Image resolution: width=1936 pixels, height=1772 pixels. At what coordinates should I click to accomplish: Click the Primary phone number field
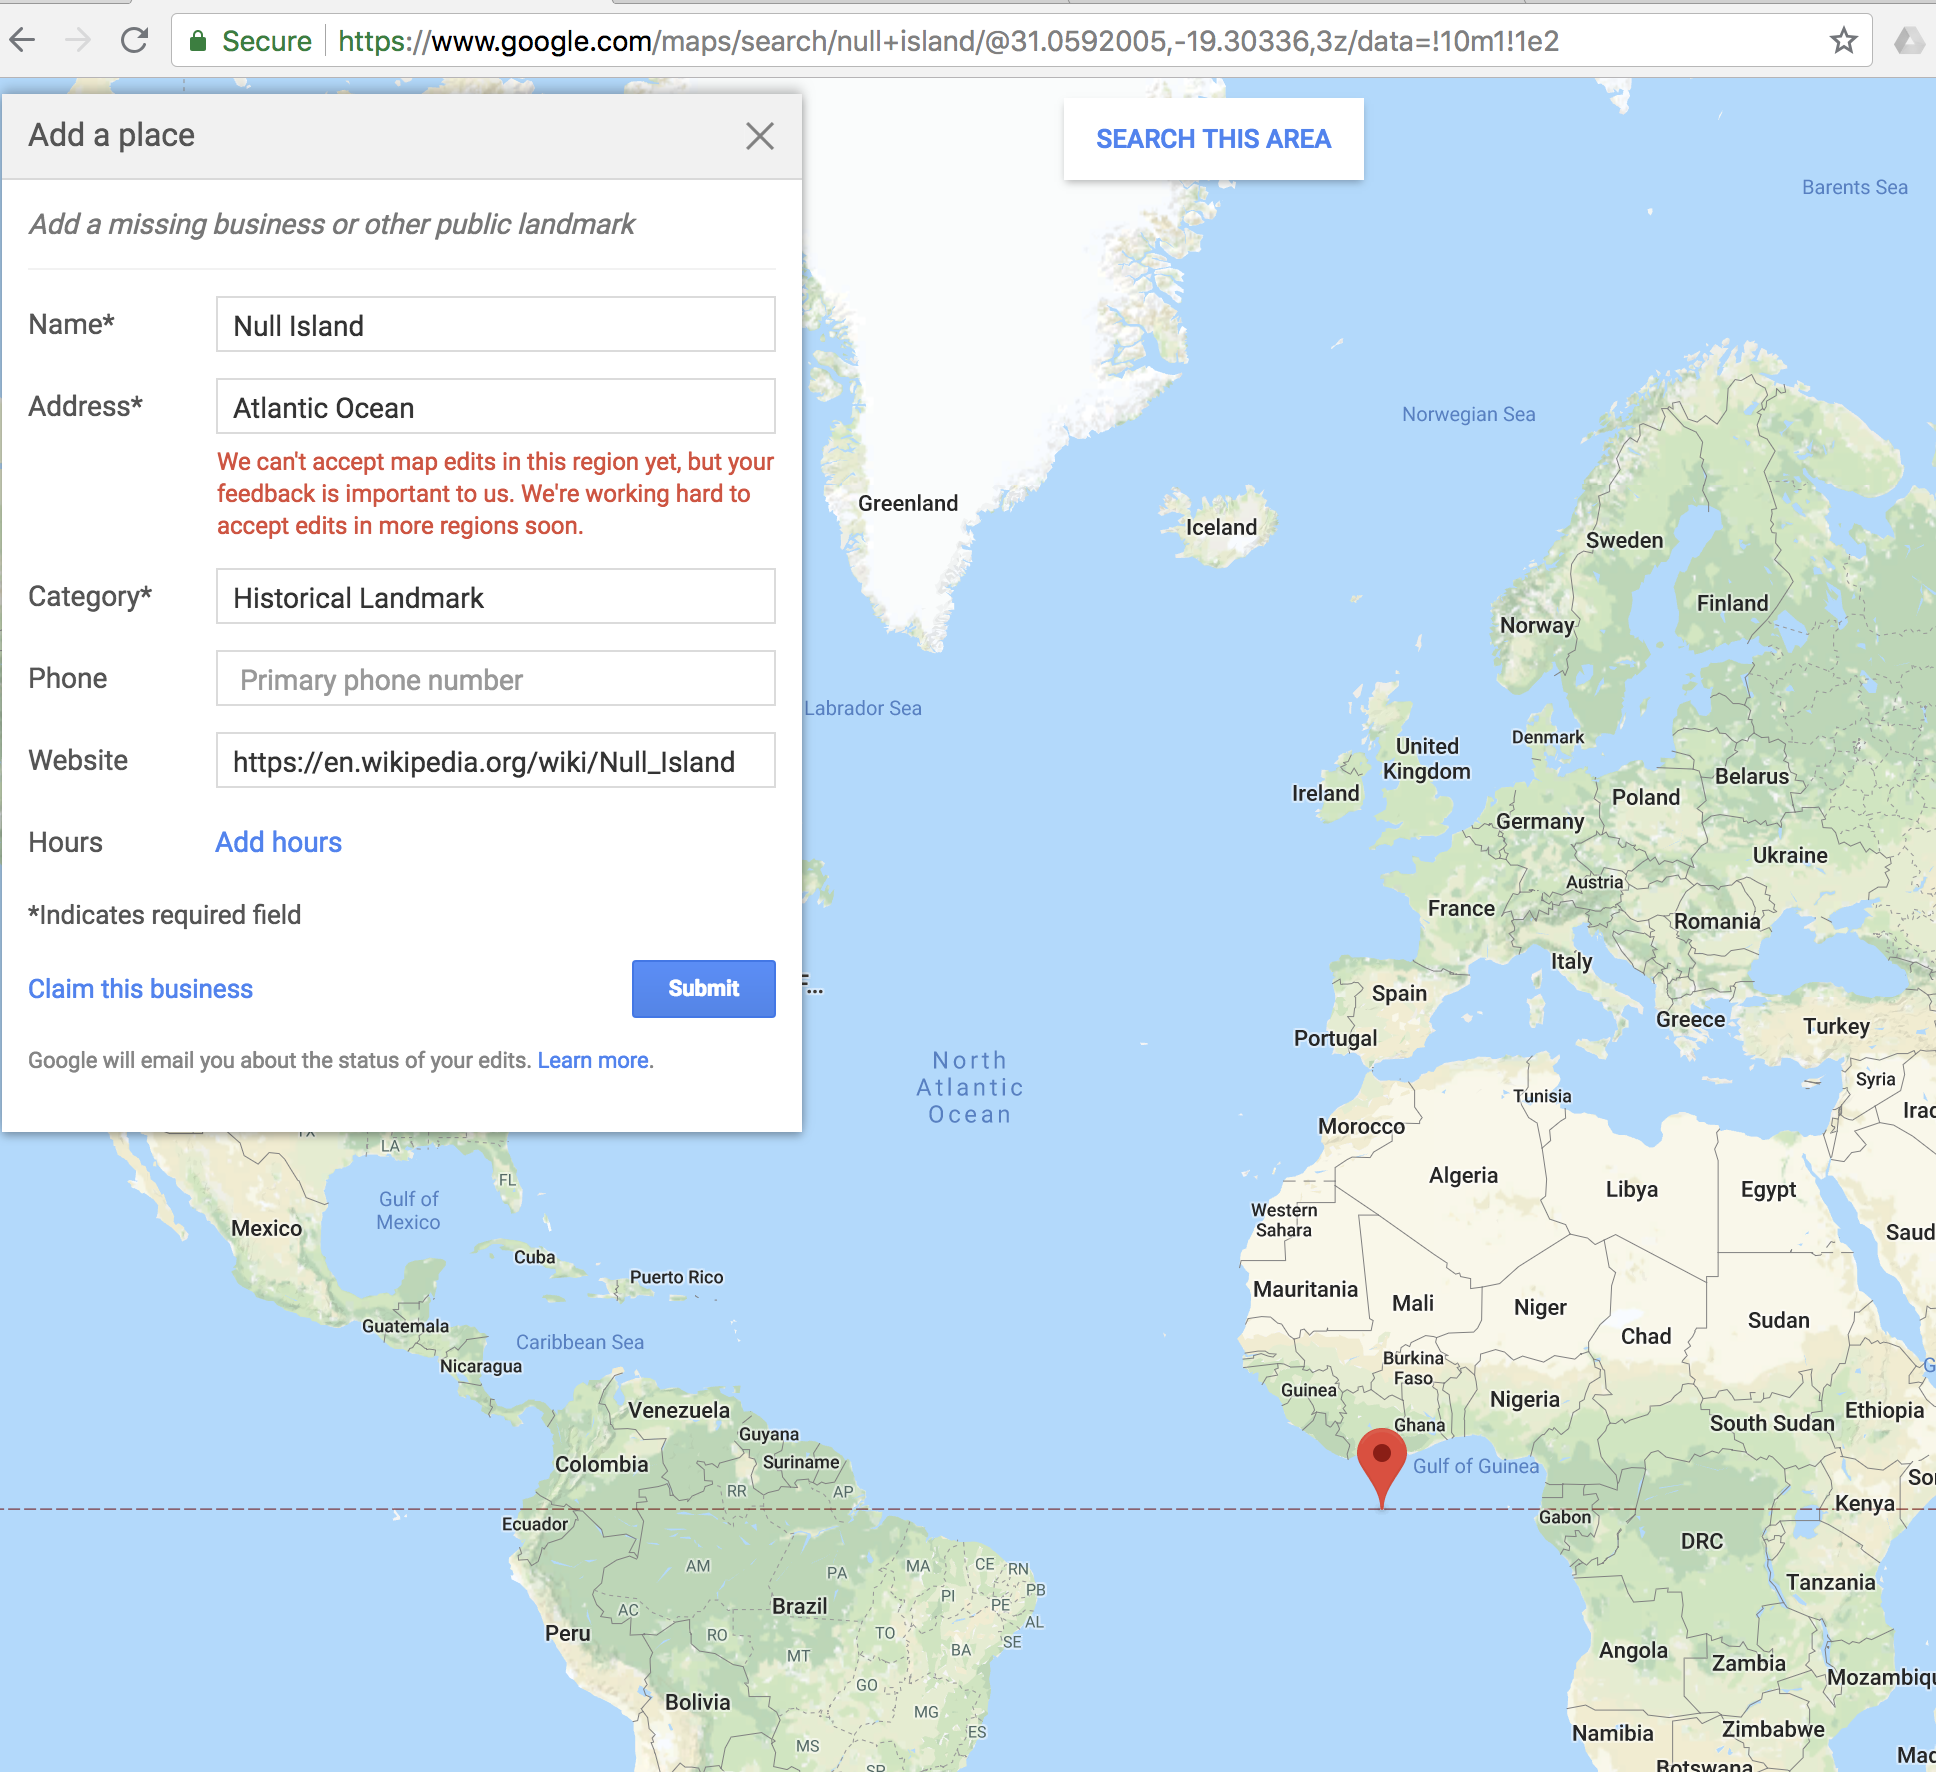(x=495, y=679)
